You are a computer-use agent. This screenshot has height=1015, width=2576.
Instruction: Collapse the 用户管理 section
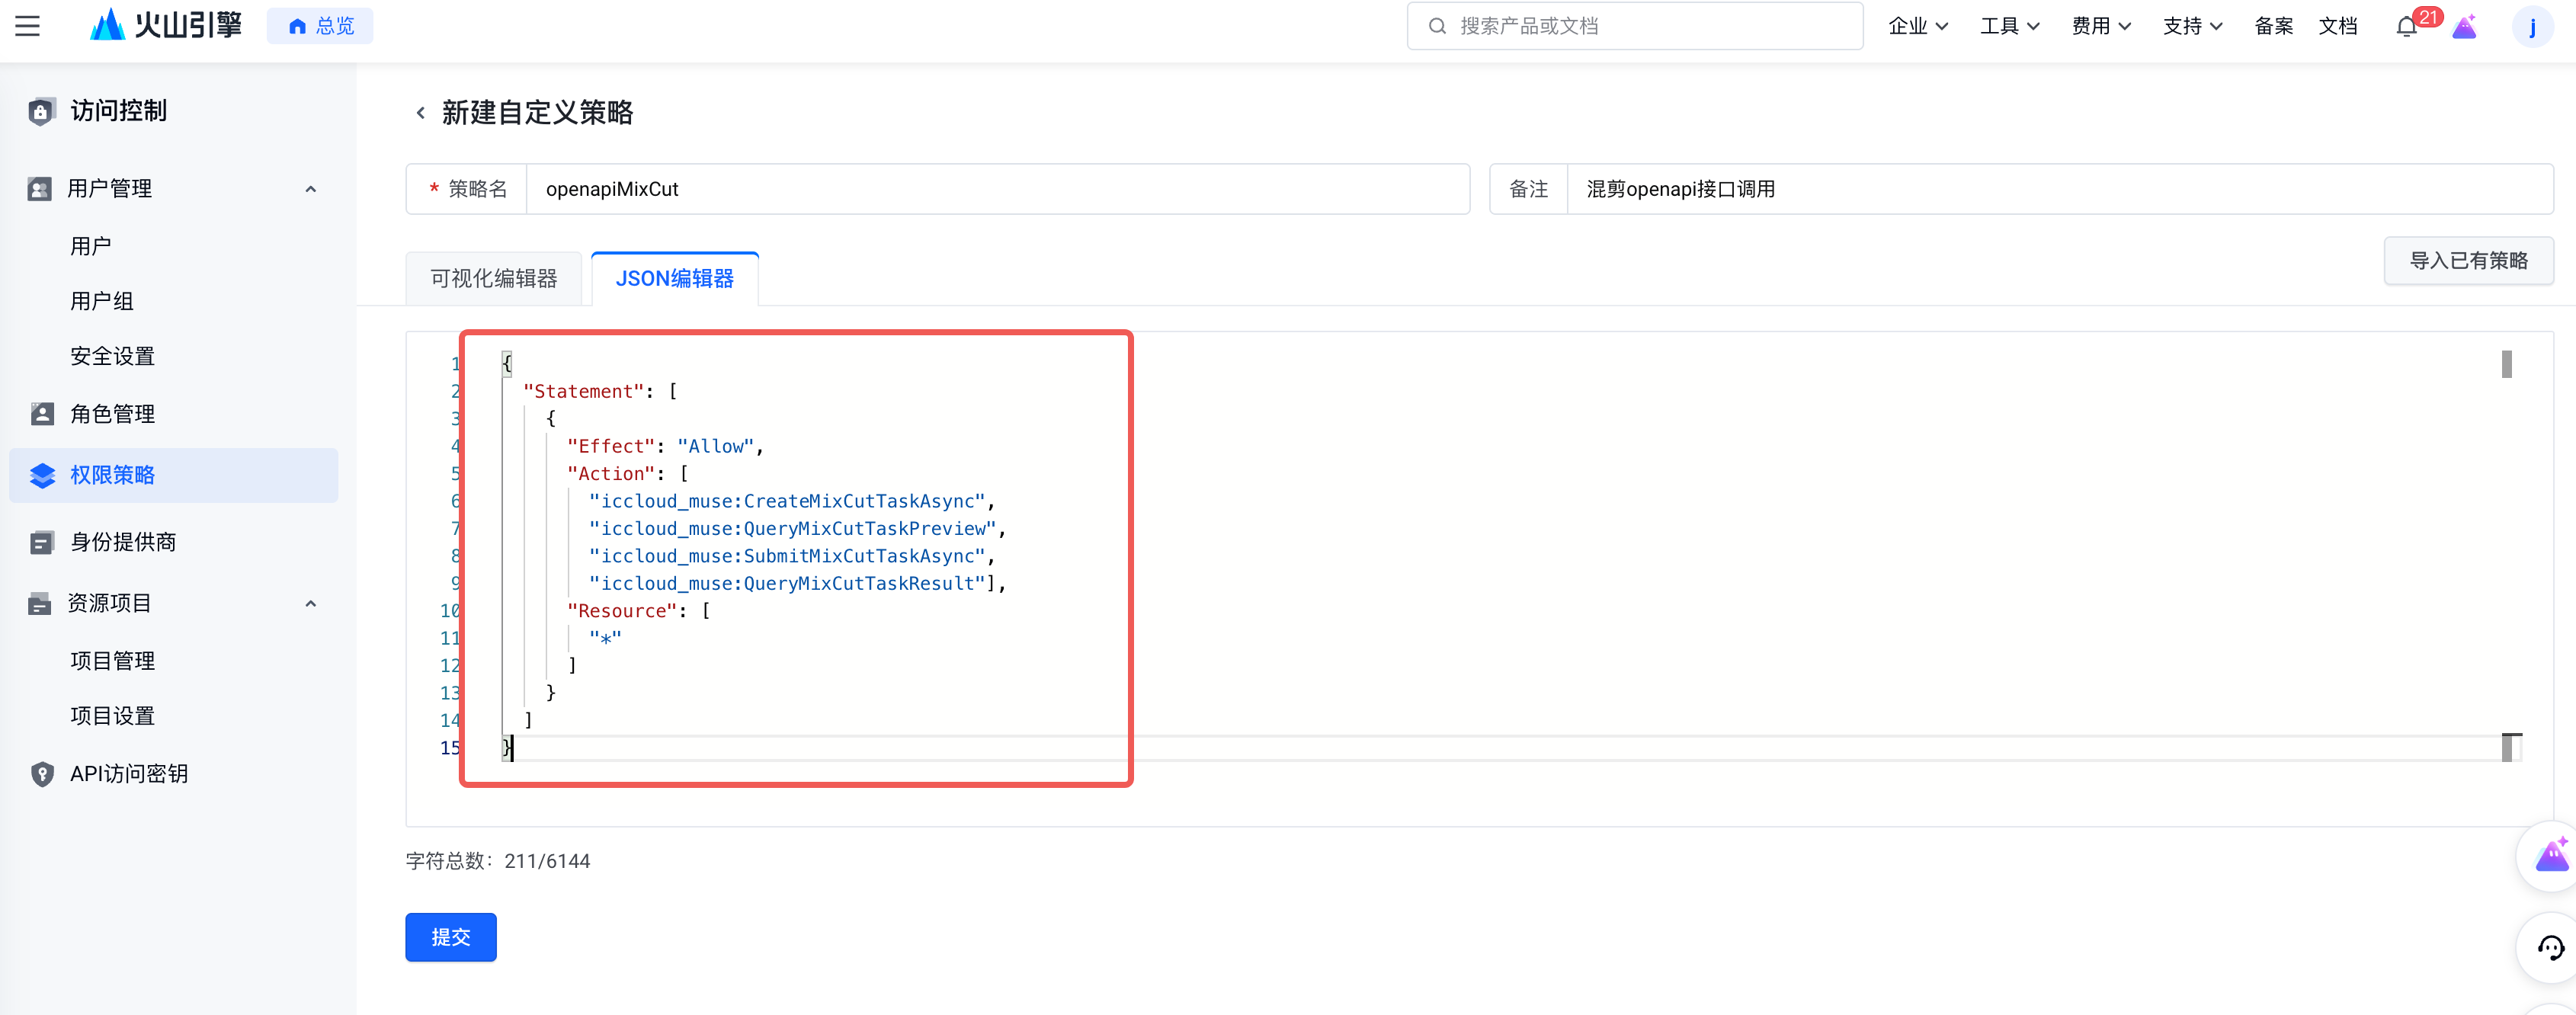click(311, 189)
